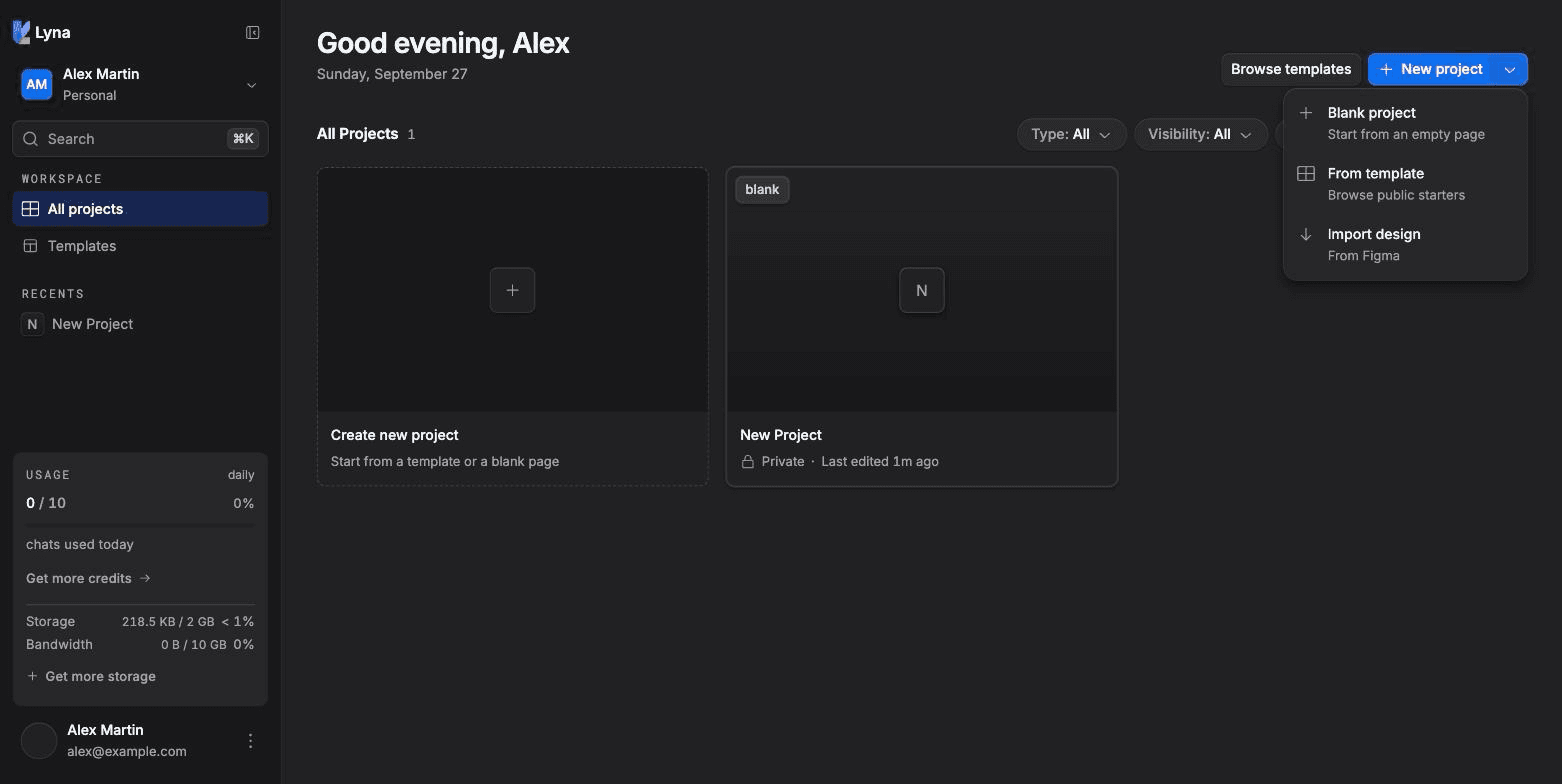Click the plus tile in the create card
This screenshot has width=1562, height=784.
[512, 290]
